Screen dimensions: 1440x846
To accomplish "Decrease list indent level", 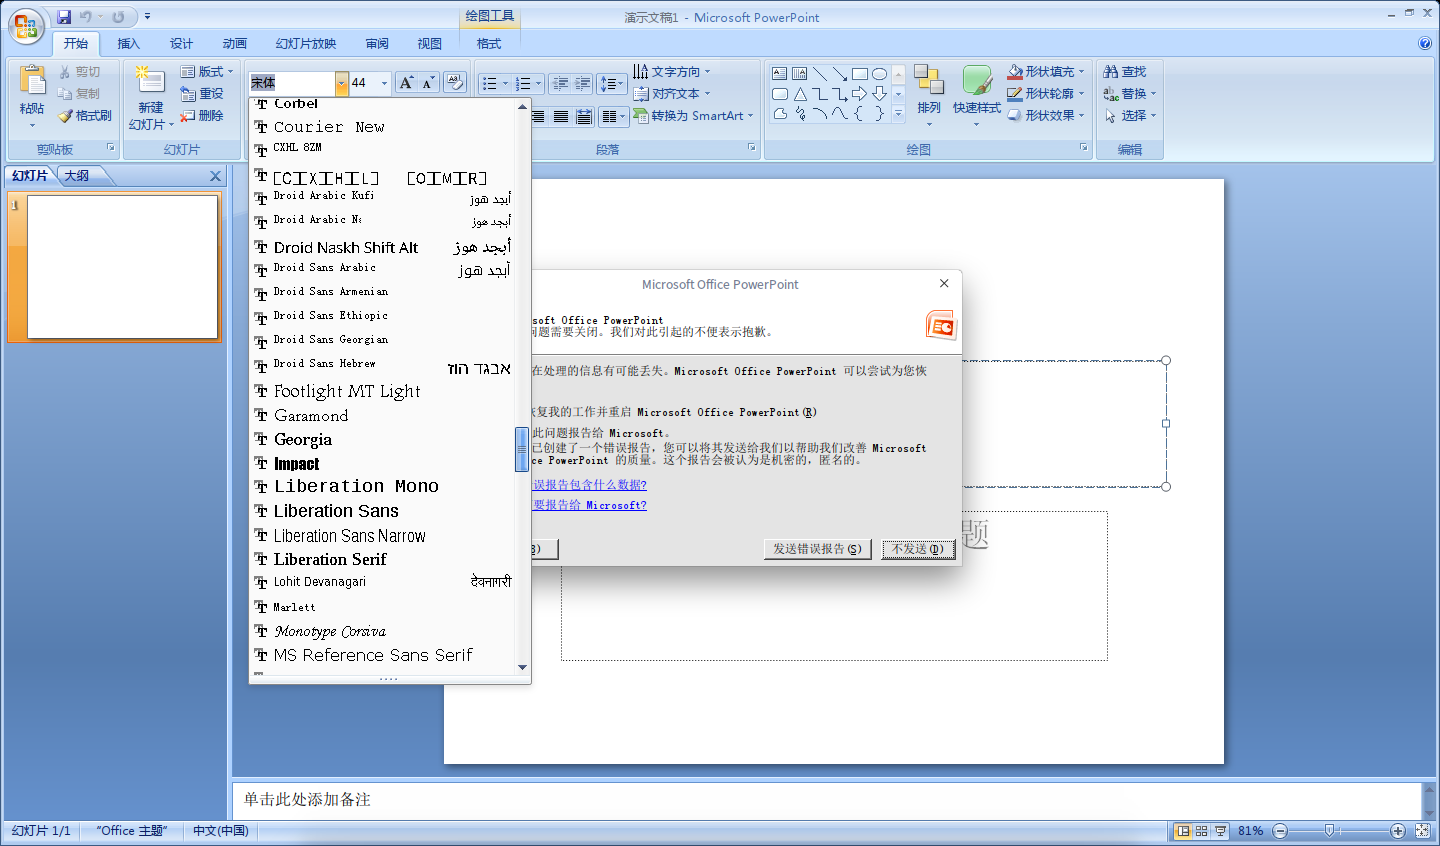I will click(x=560, y=84).
